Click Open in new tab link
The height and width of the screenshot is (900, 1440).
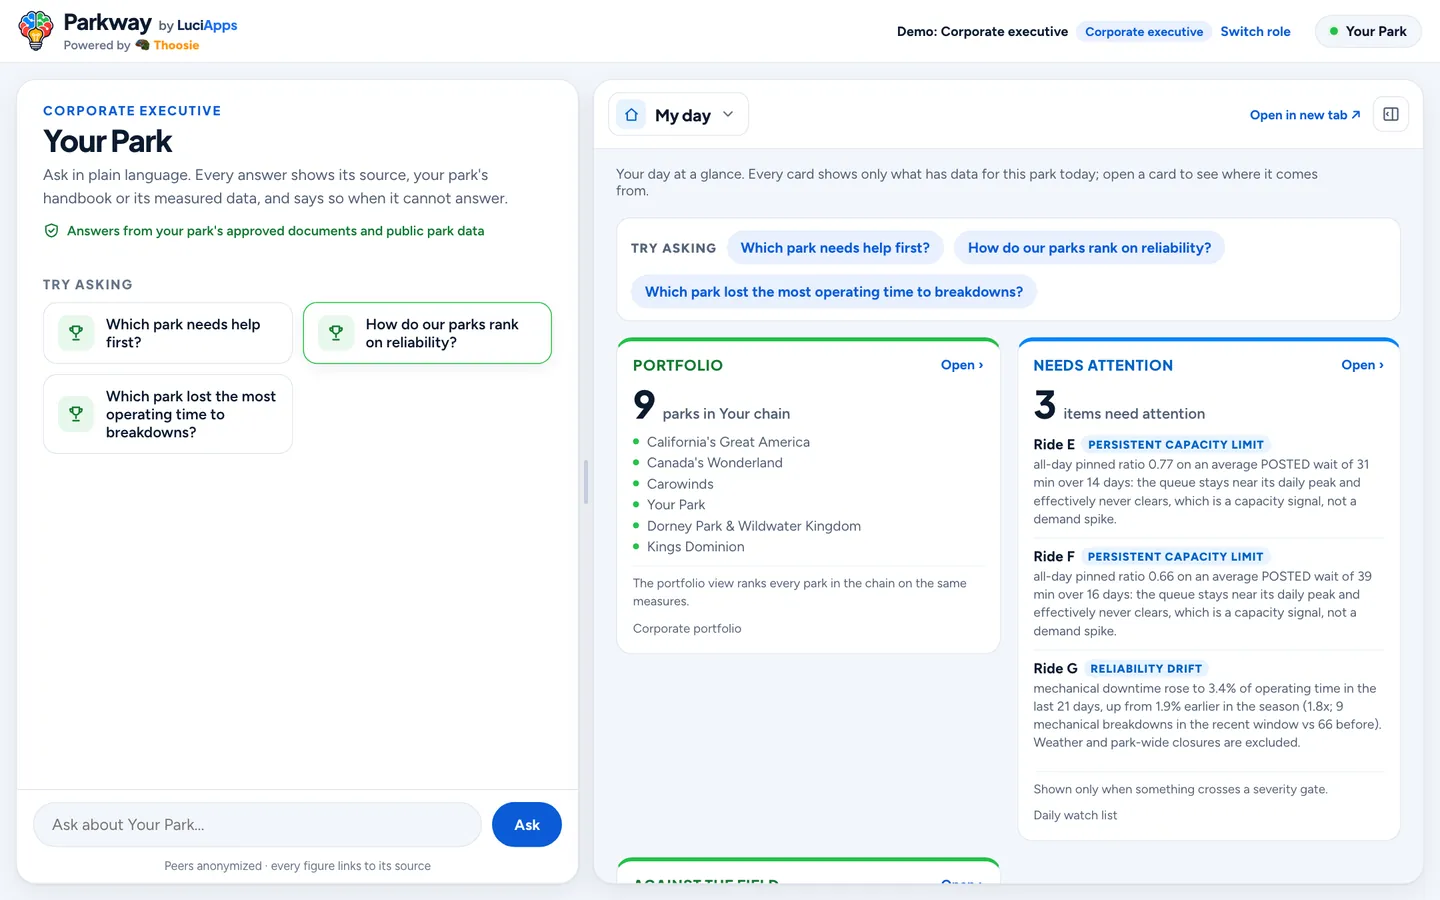pyautogui.click(x=1305, y=115)
